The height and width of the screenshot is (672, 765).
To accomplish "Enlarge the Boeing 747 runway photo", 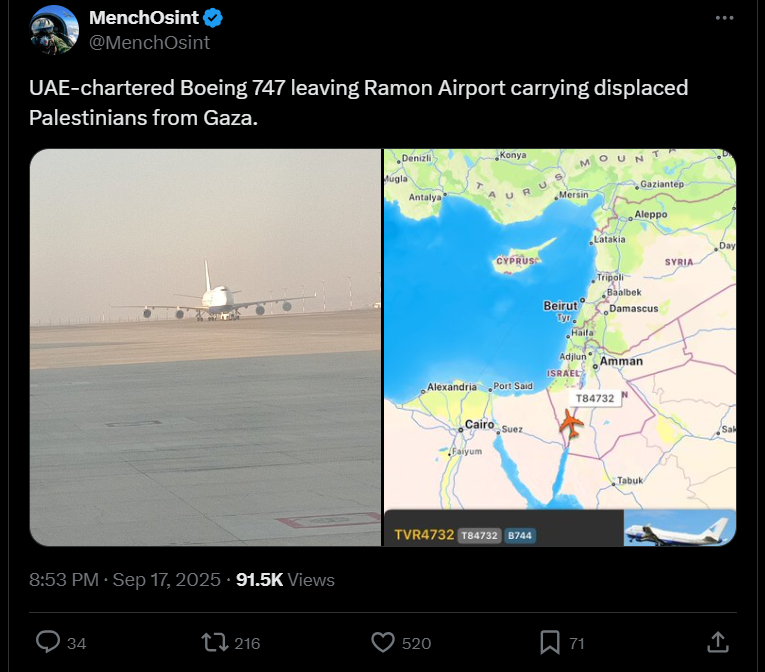I will pyautogui.click(x=205, y=347).
